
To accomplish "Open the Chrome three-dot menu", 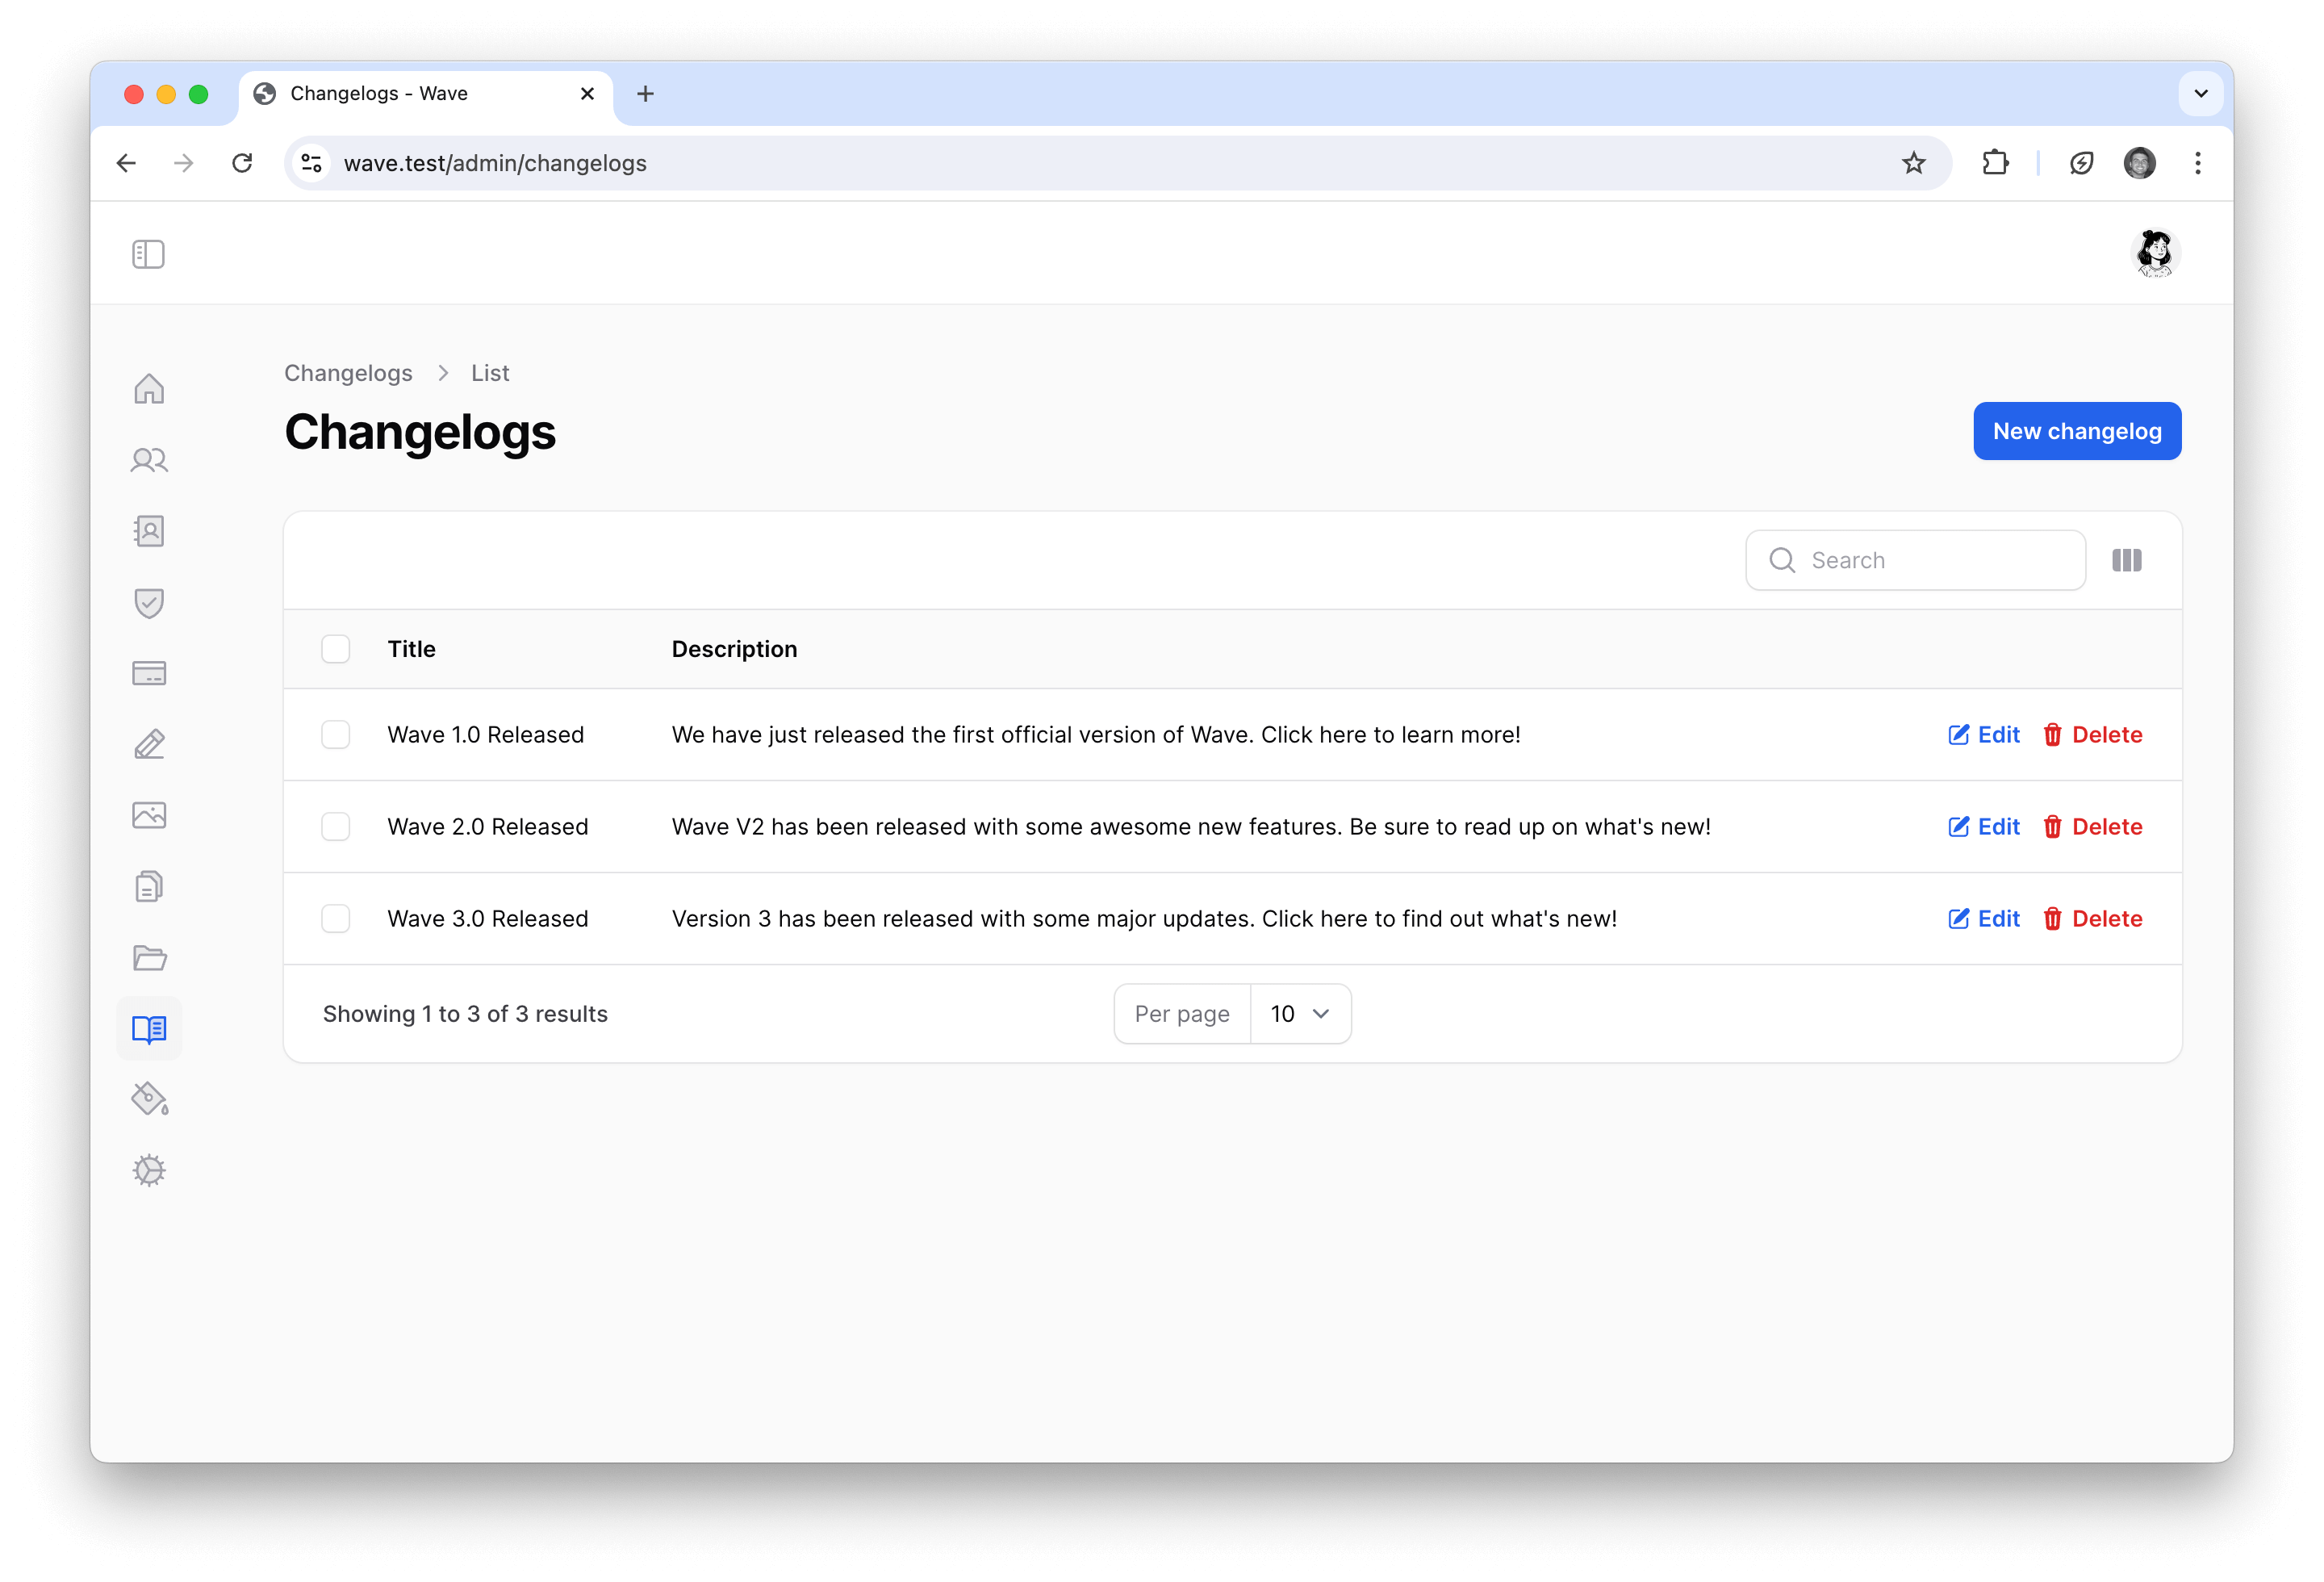I will coord(2197,163).
